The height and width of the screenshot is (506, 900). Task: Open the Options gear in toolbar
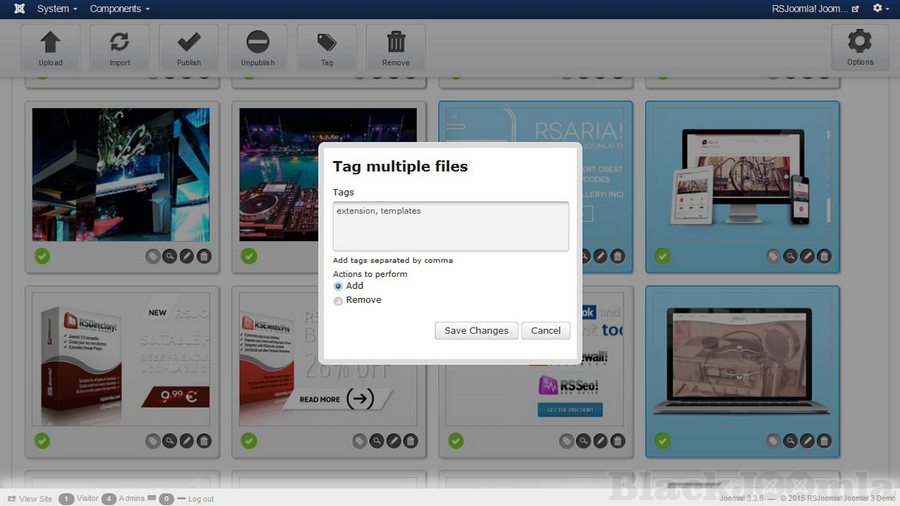coord(860,47)
